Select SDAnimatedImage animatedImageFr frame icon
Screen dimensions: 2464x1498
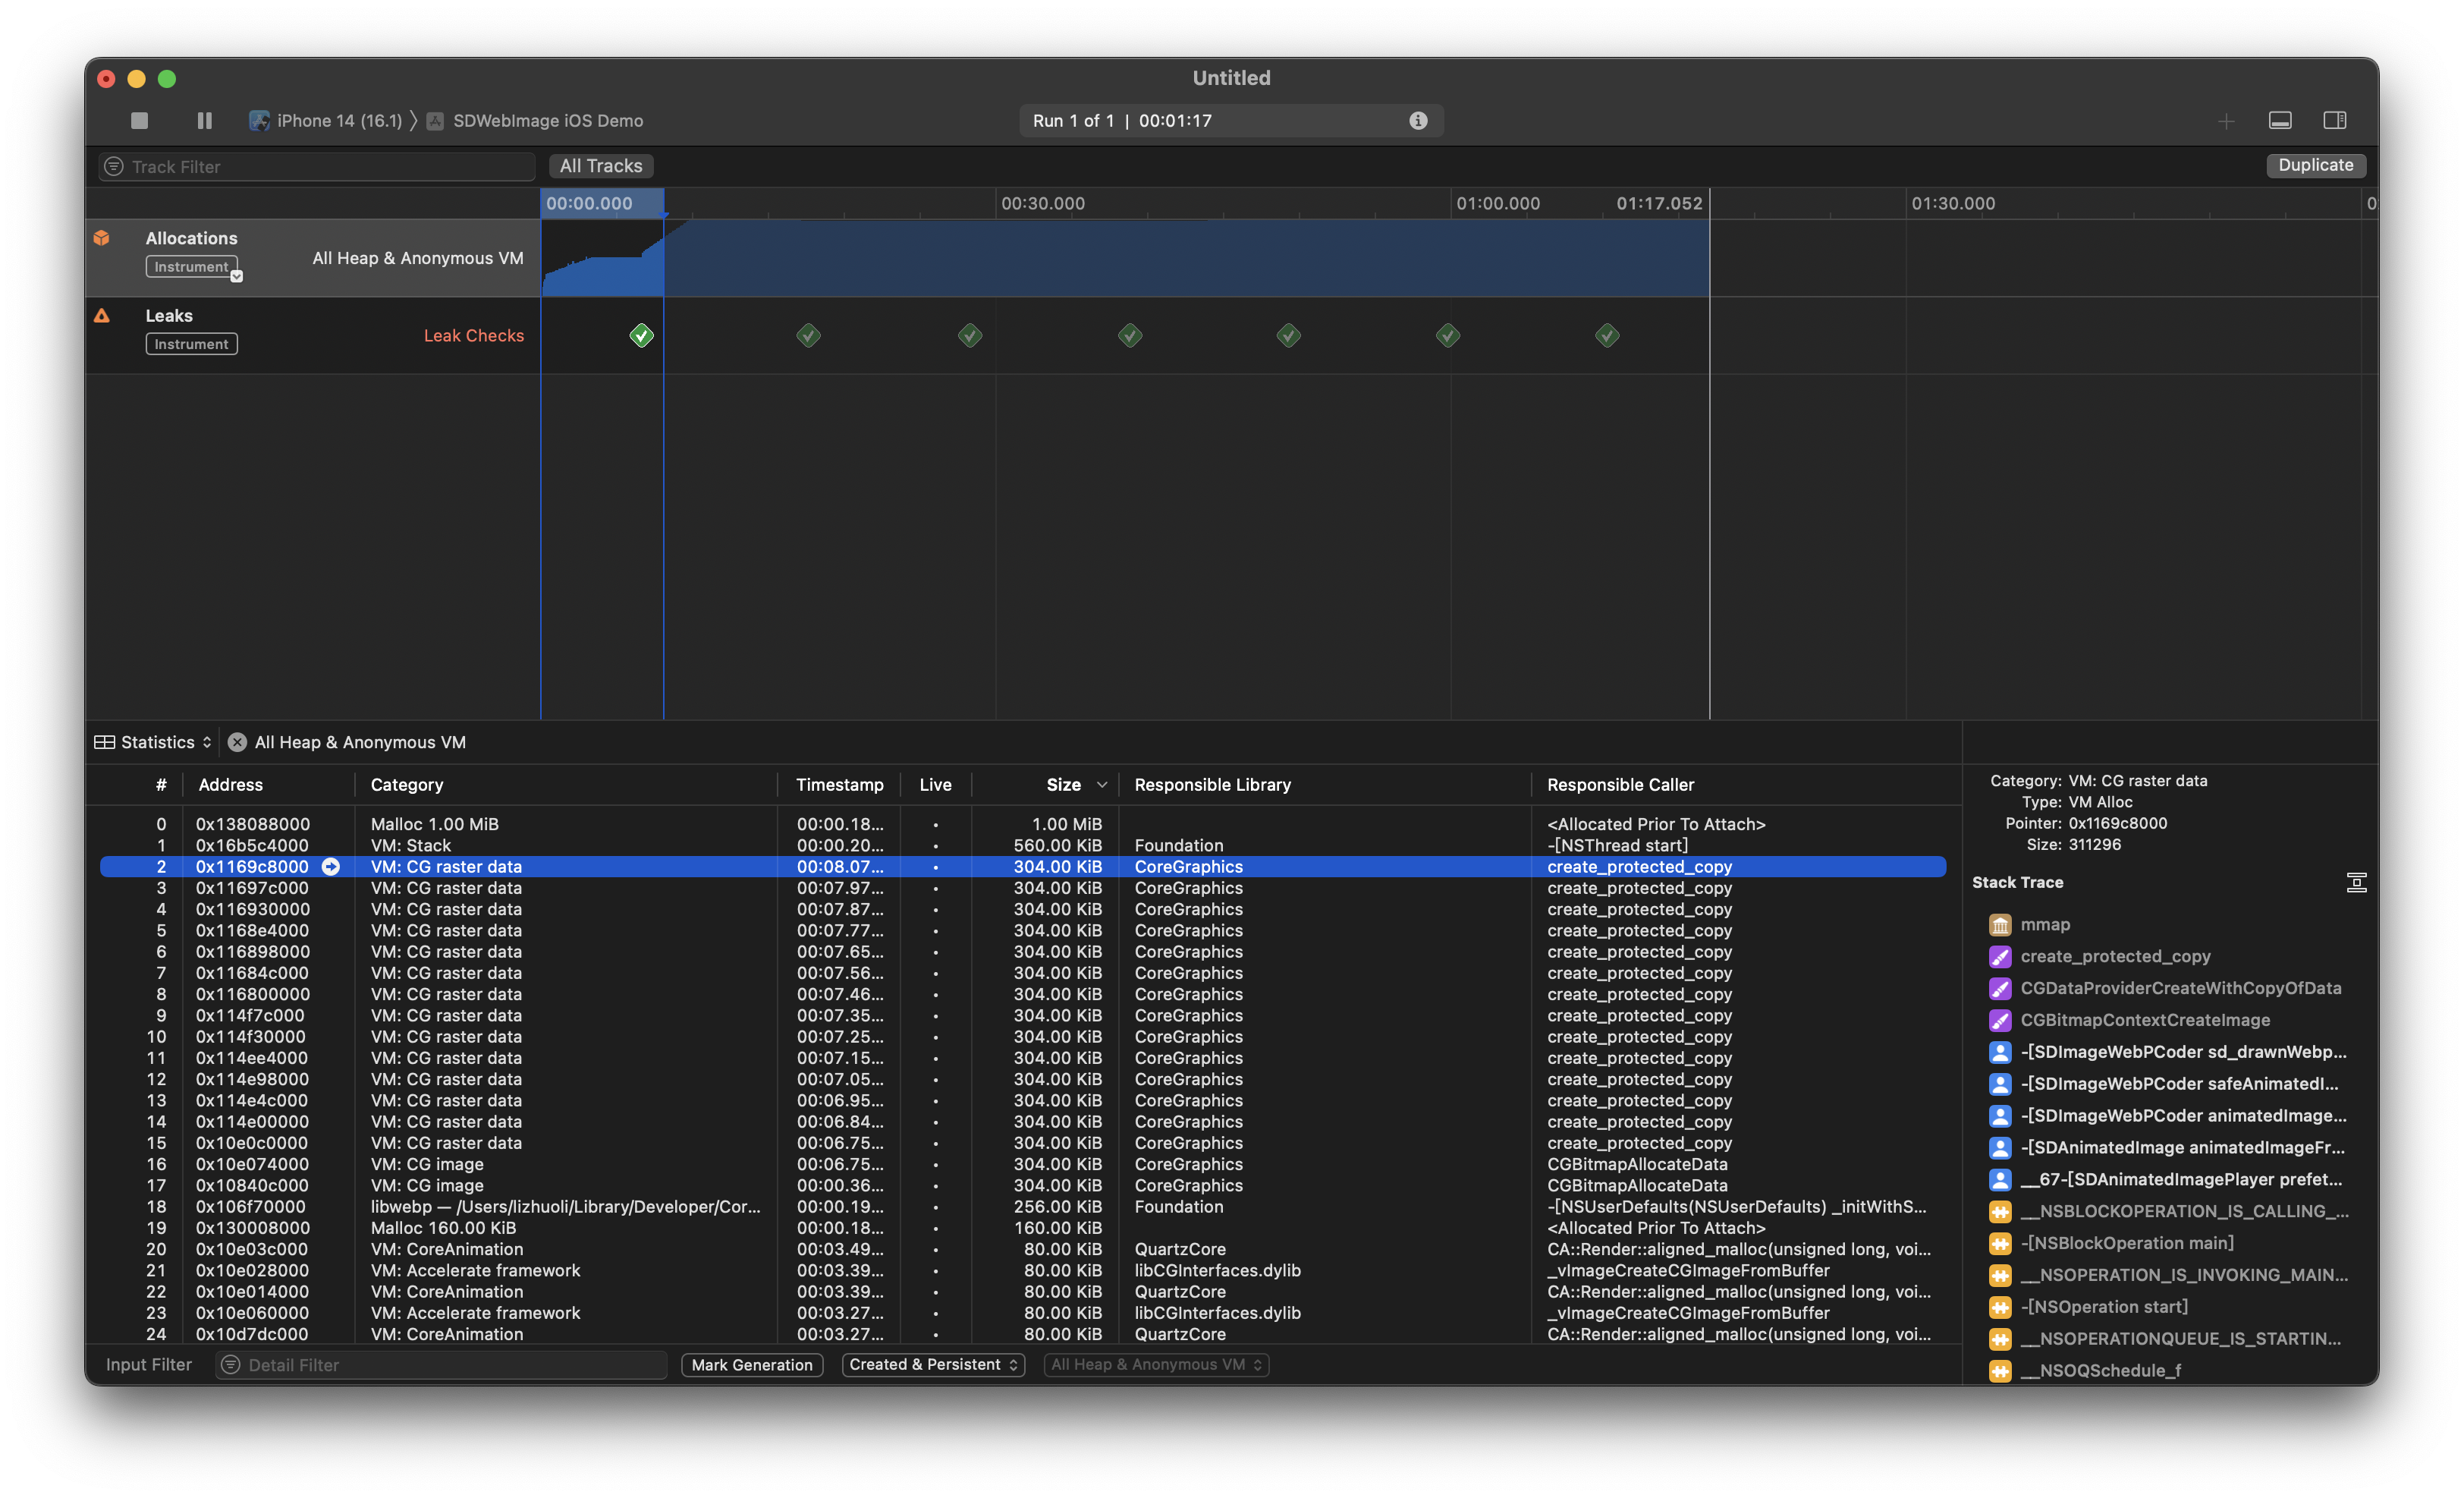1999,1148
